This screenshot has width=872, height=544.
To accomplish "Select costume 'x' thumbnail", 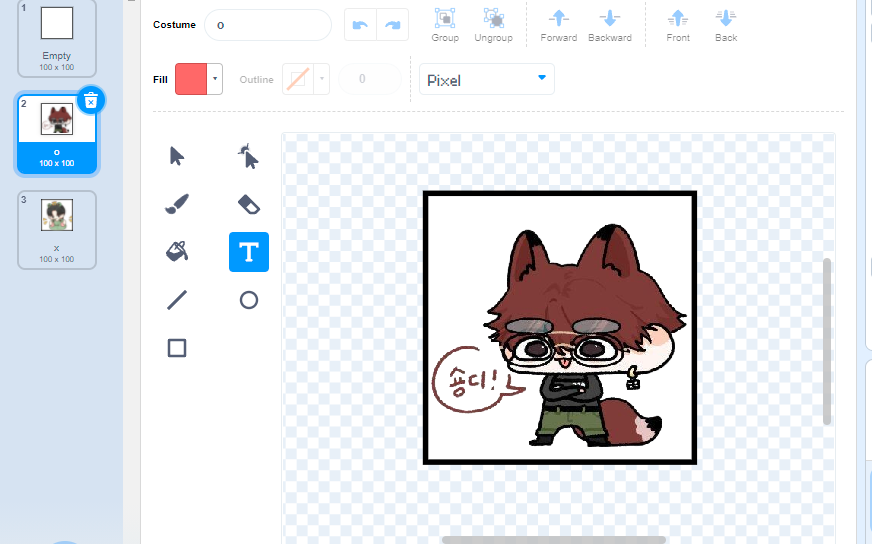I will click(x=57, y=230).
